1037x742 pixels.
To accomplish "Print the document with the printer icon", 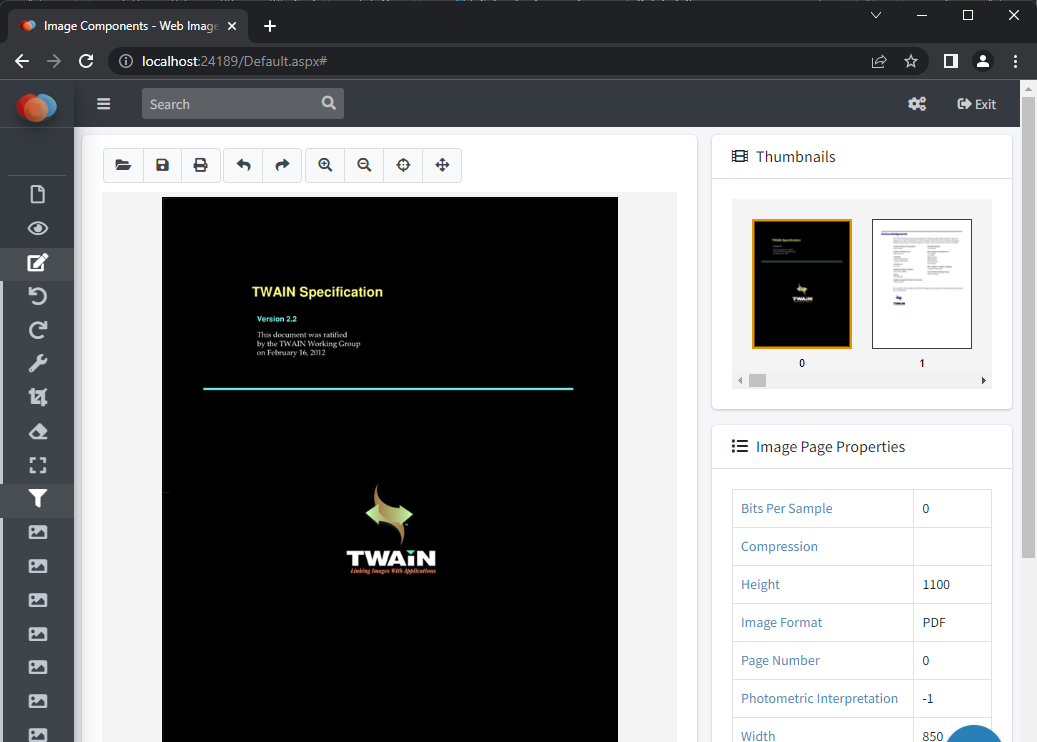I will pyautogui.click(x=200, y=165).
